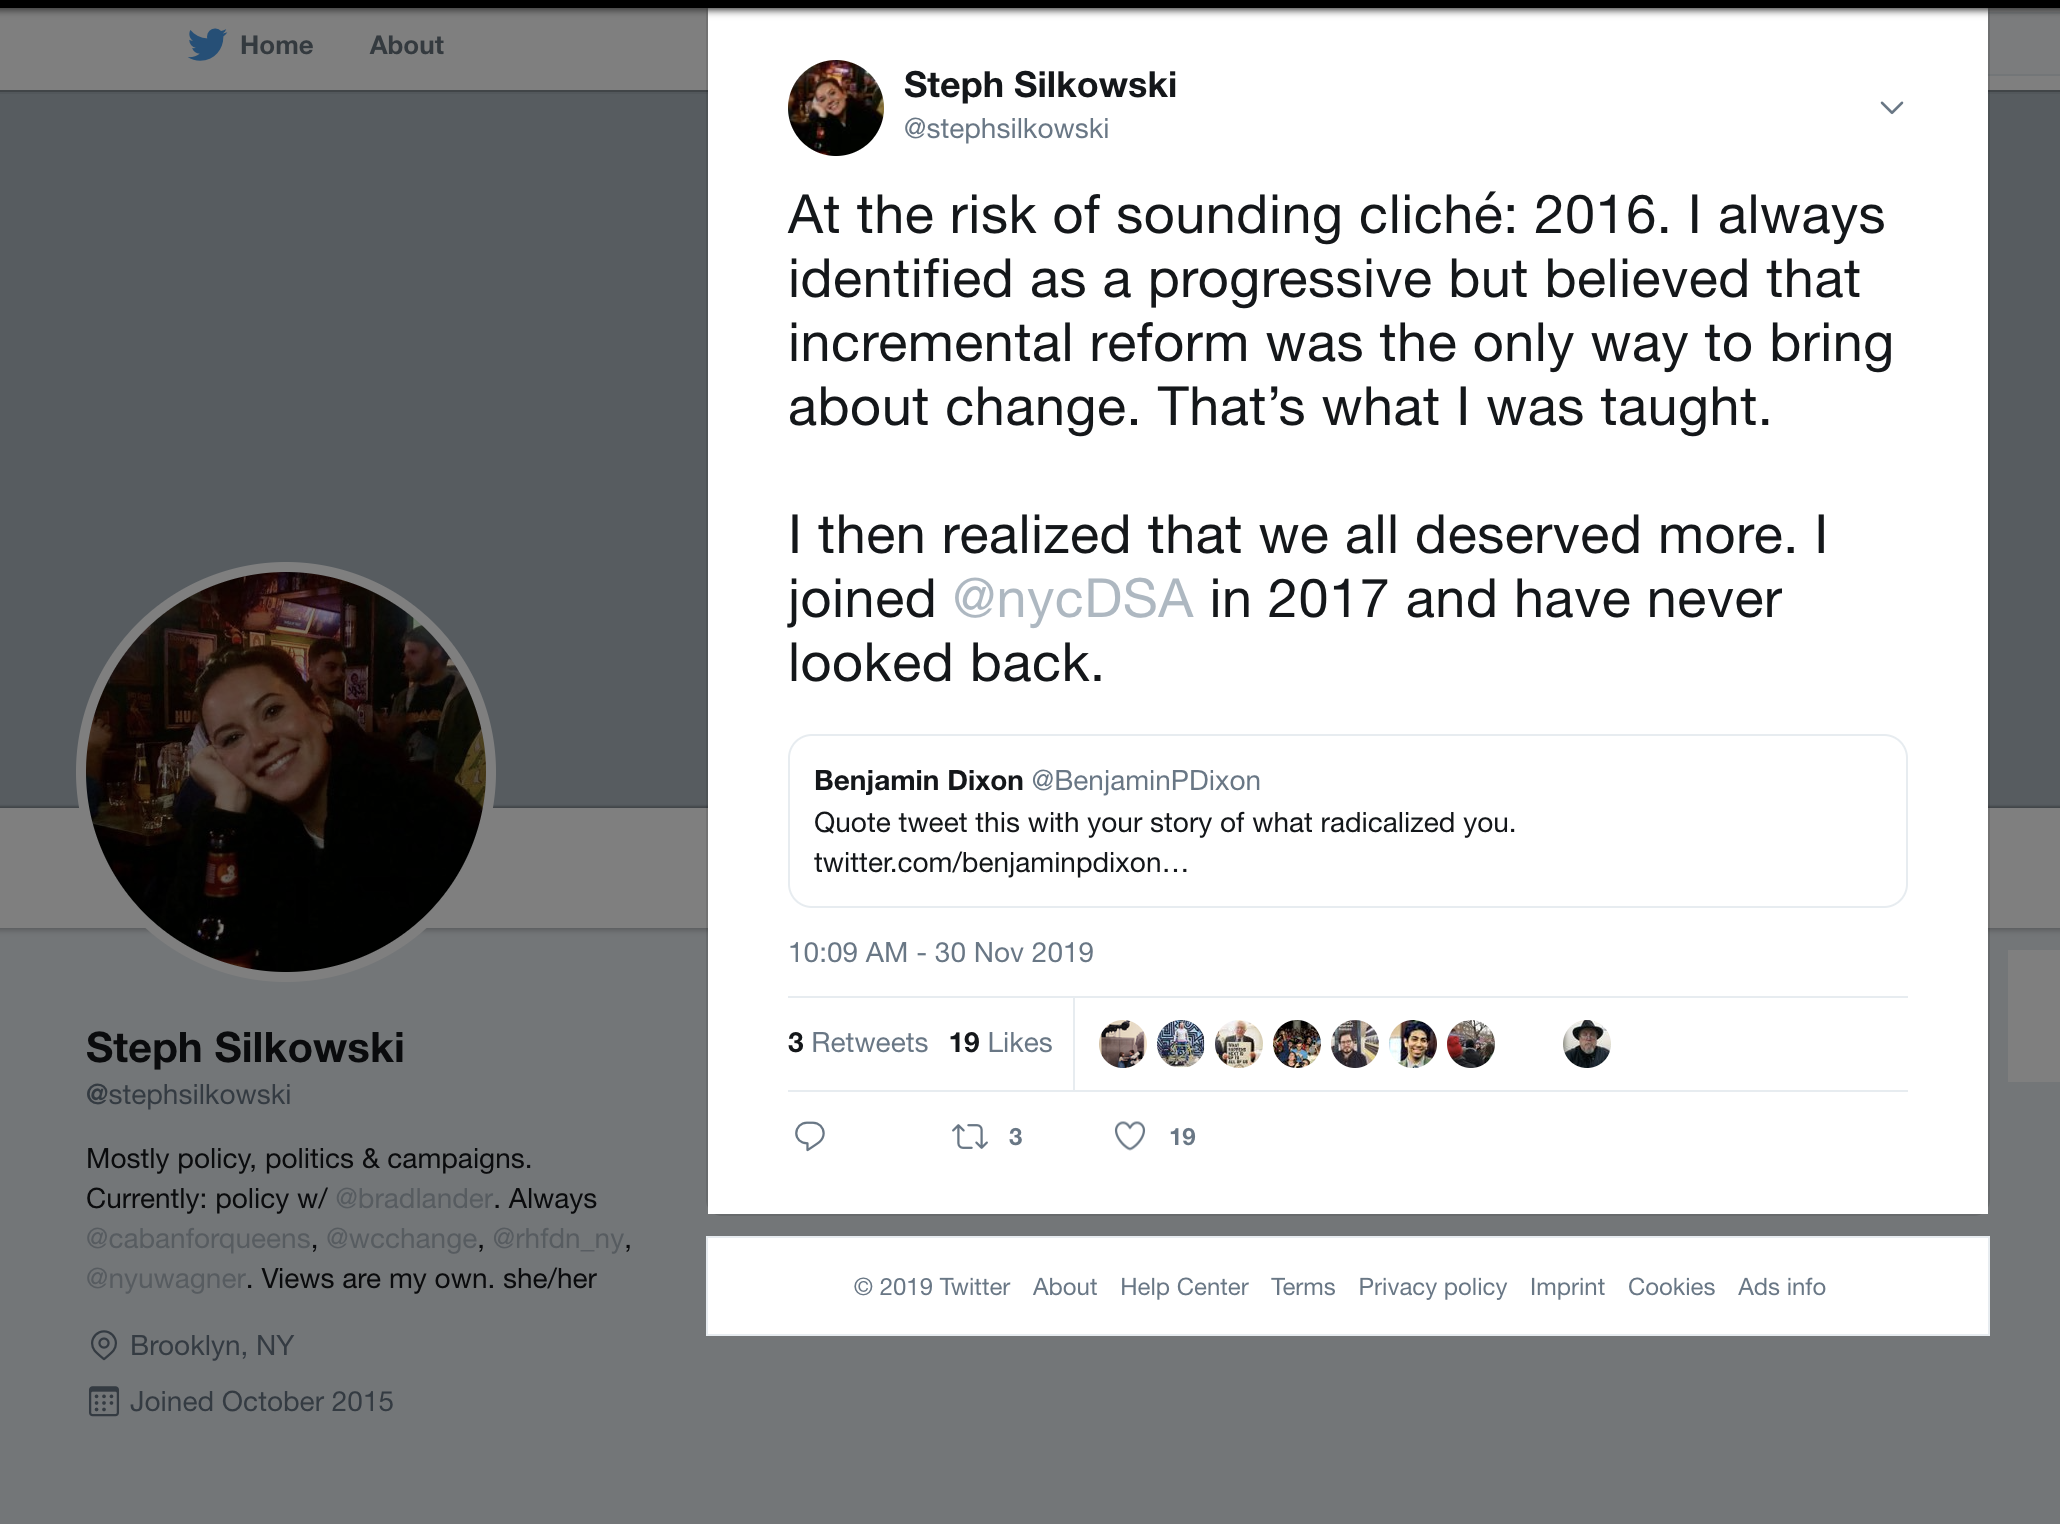Screen dimensions: 2060x1524
Task: Like the tweet with the heart icon
Action: [x=1130, y=1136]
